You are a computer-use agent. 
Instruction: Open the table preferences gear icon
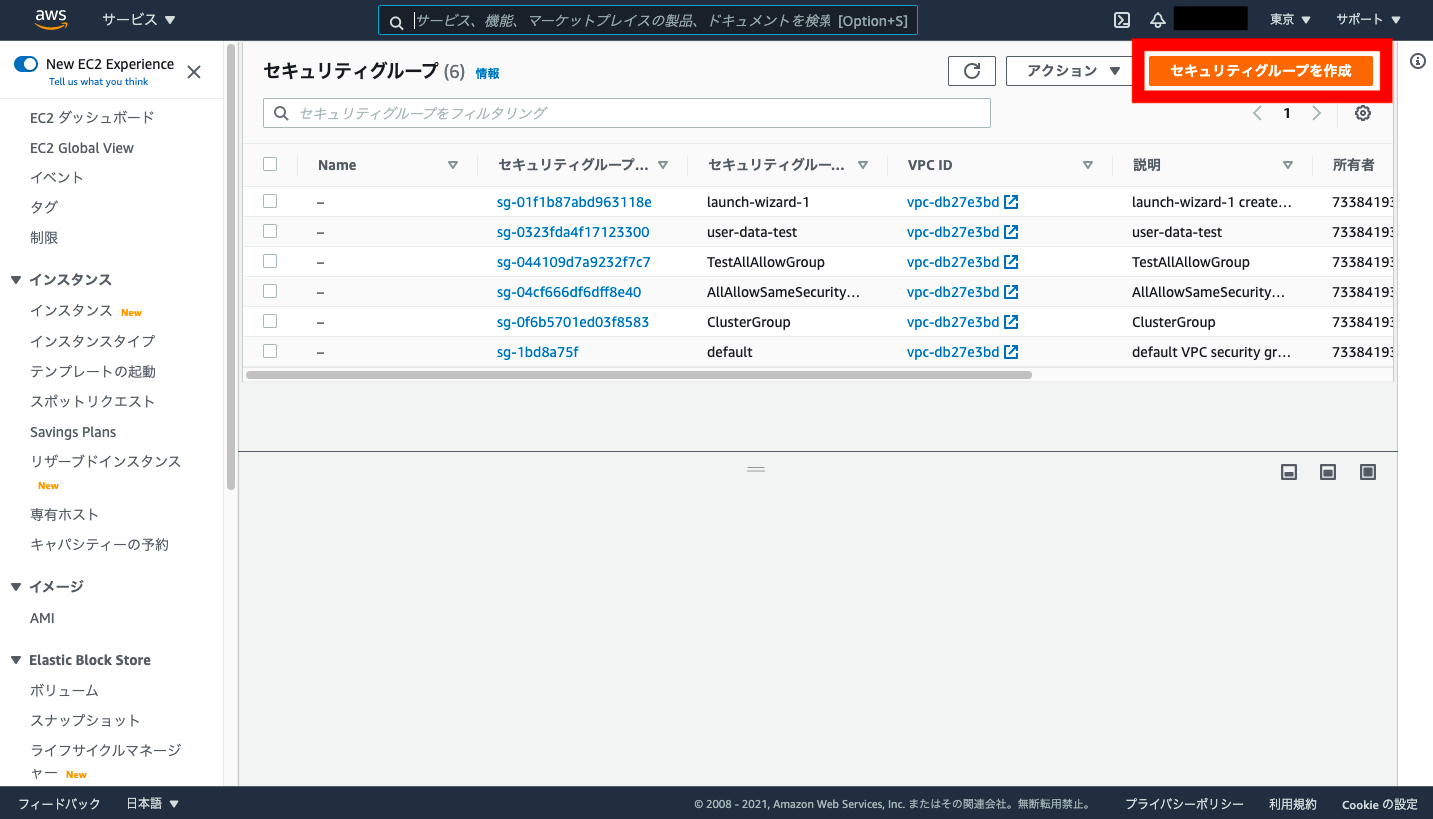[1363, 113]
